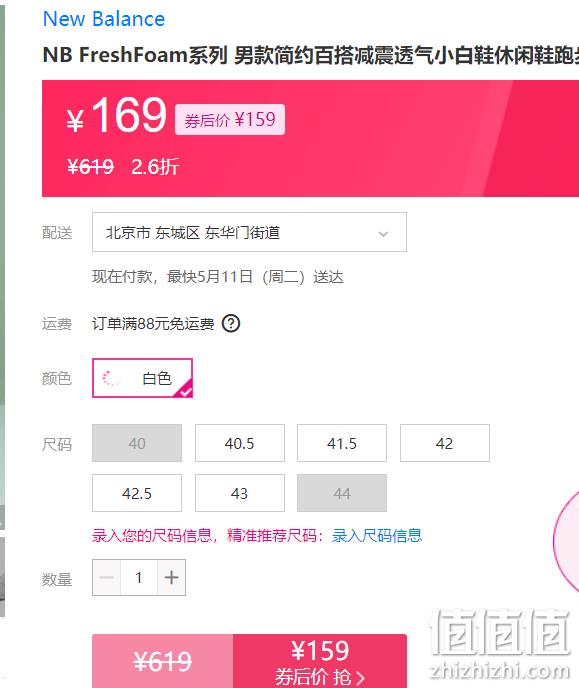Click the sold-out size 40 option
Screen dimensions: 579x688
[x=137, y=443]
